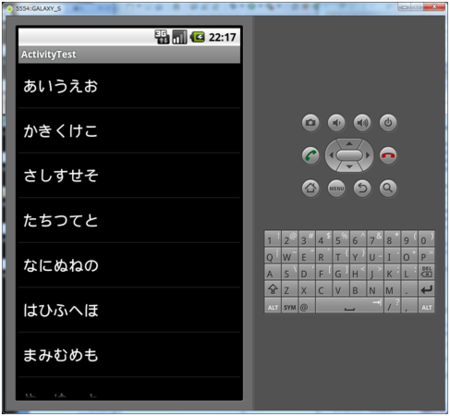Click the 1 key on keyboard
Image resolution: width=450 pixels, height=416 pixels.
click(273, 239)
